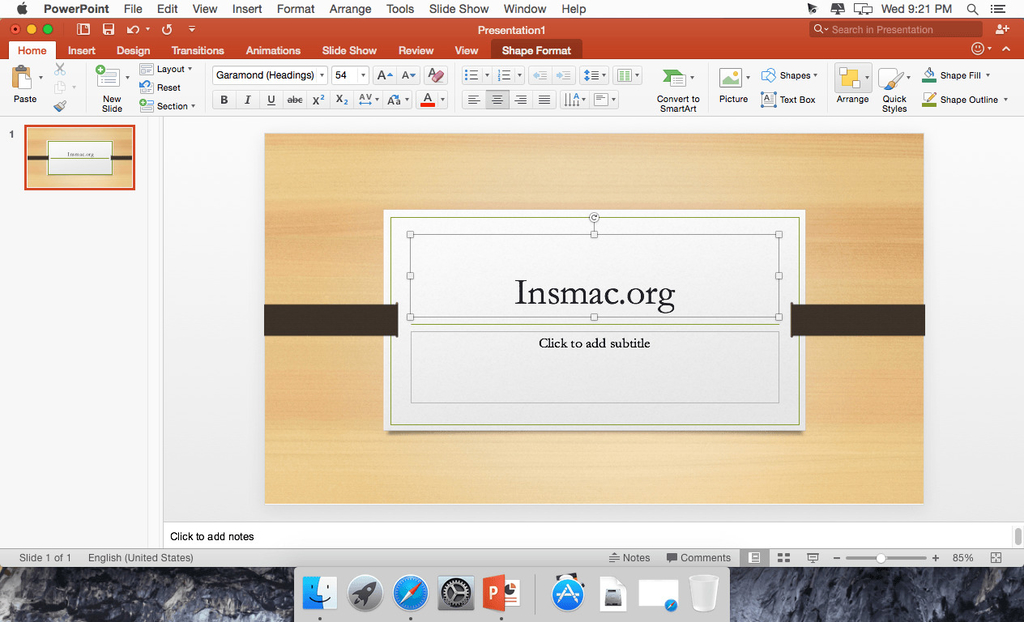Open the Garamond font name dropdown
1024x622 pixels.
[322, 76]
